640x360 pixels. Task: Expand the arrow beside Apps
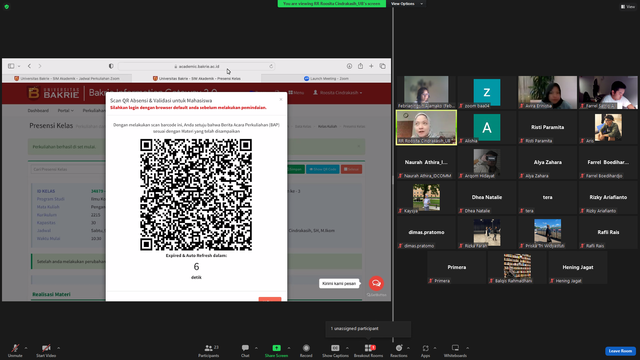tap(435, 348)
